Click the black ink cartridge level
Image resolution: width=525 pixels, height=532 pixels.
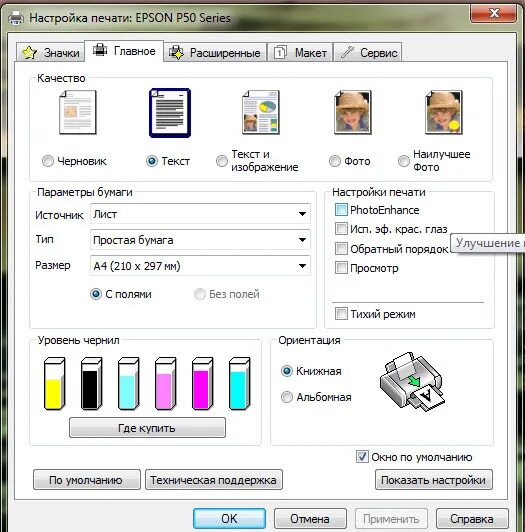click(x=91, y=383)
